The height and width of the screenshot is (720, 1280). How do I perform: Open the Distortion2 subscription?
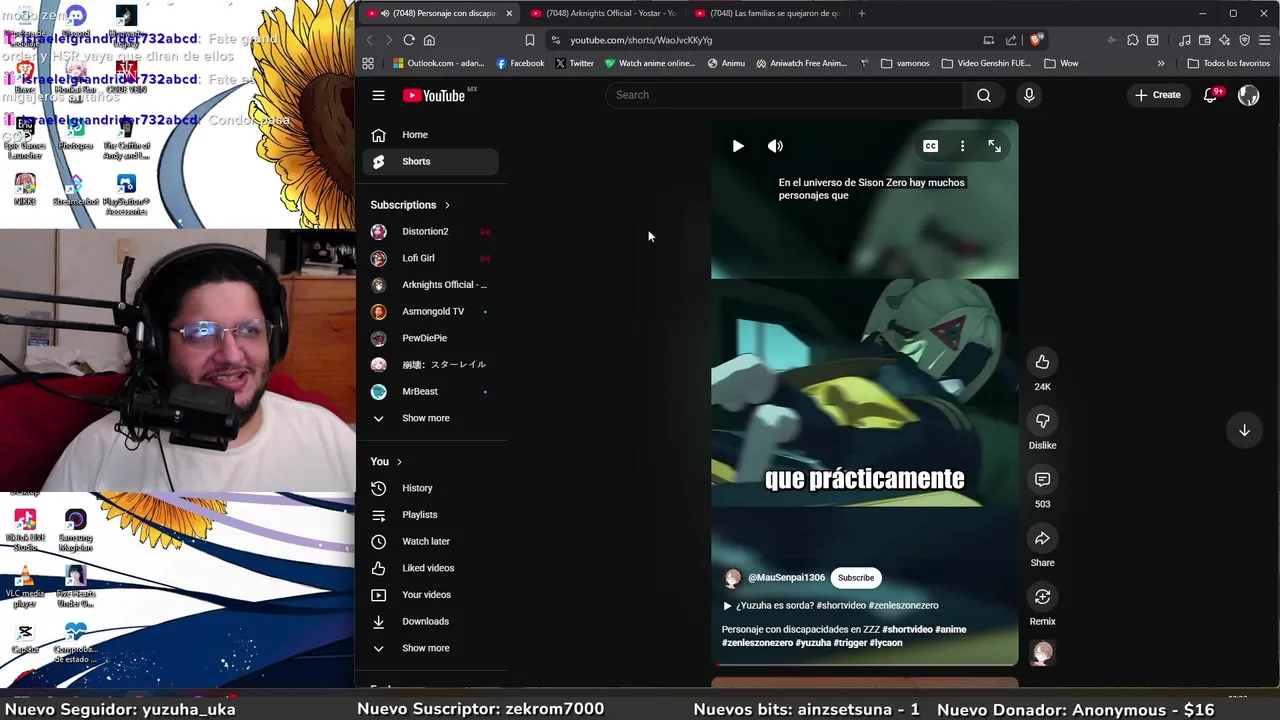[432, 232]
